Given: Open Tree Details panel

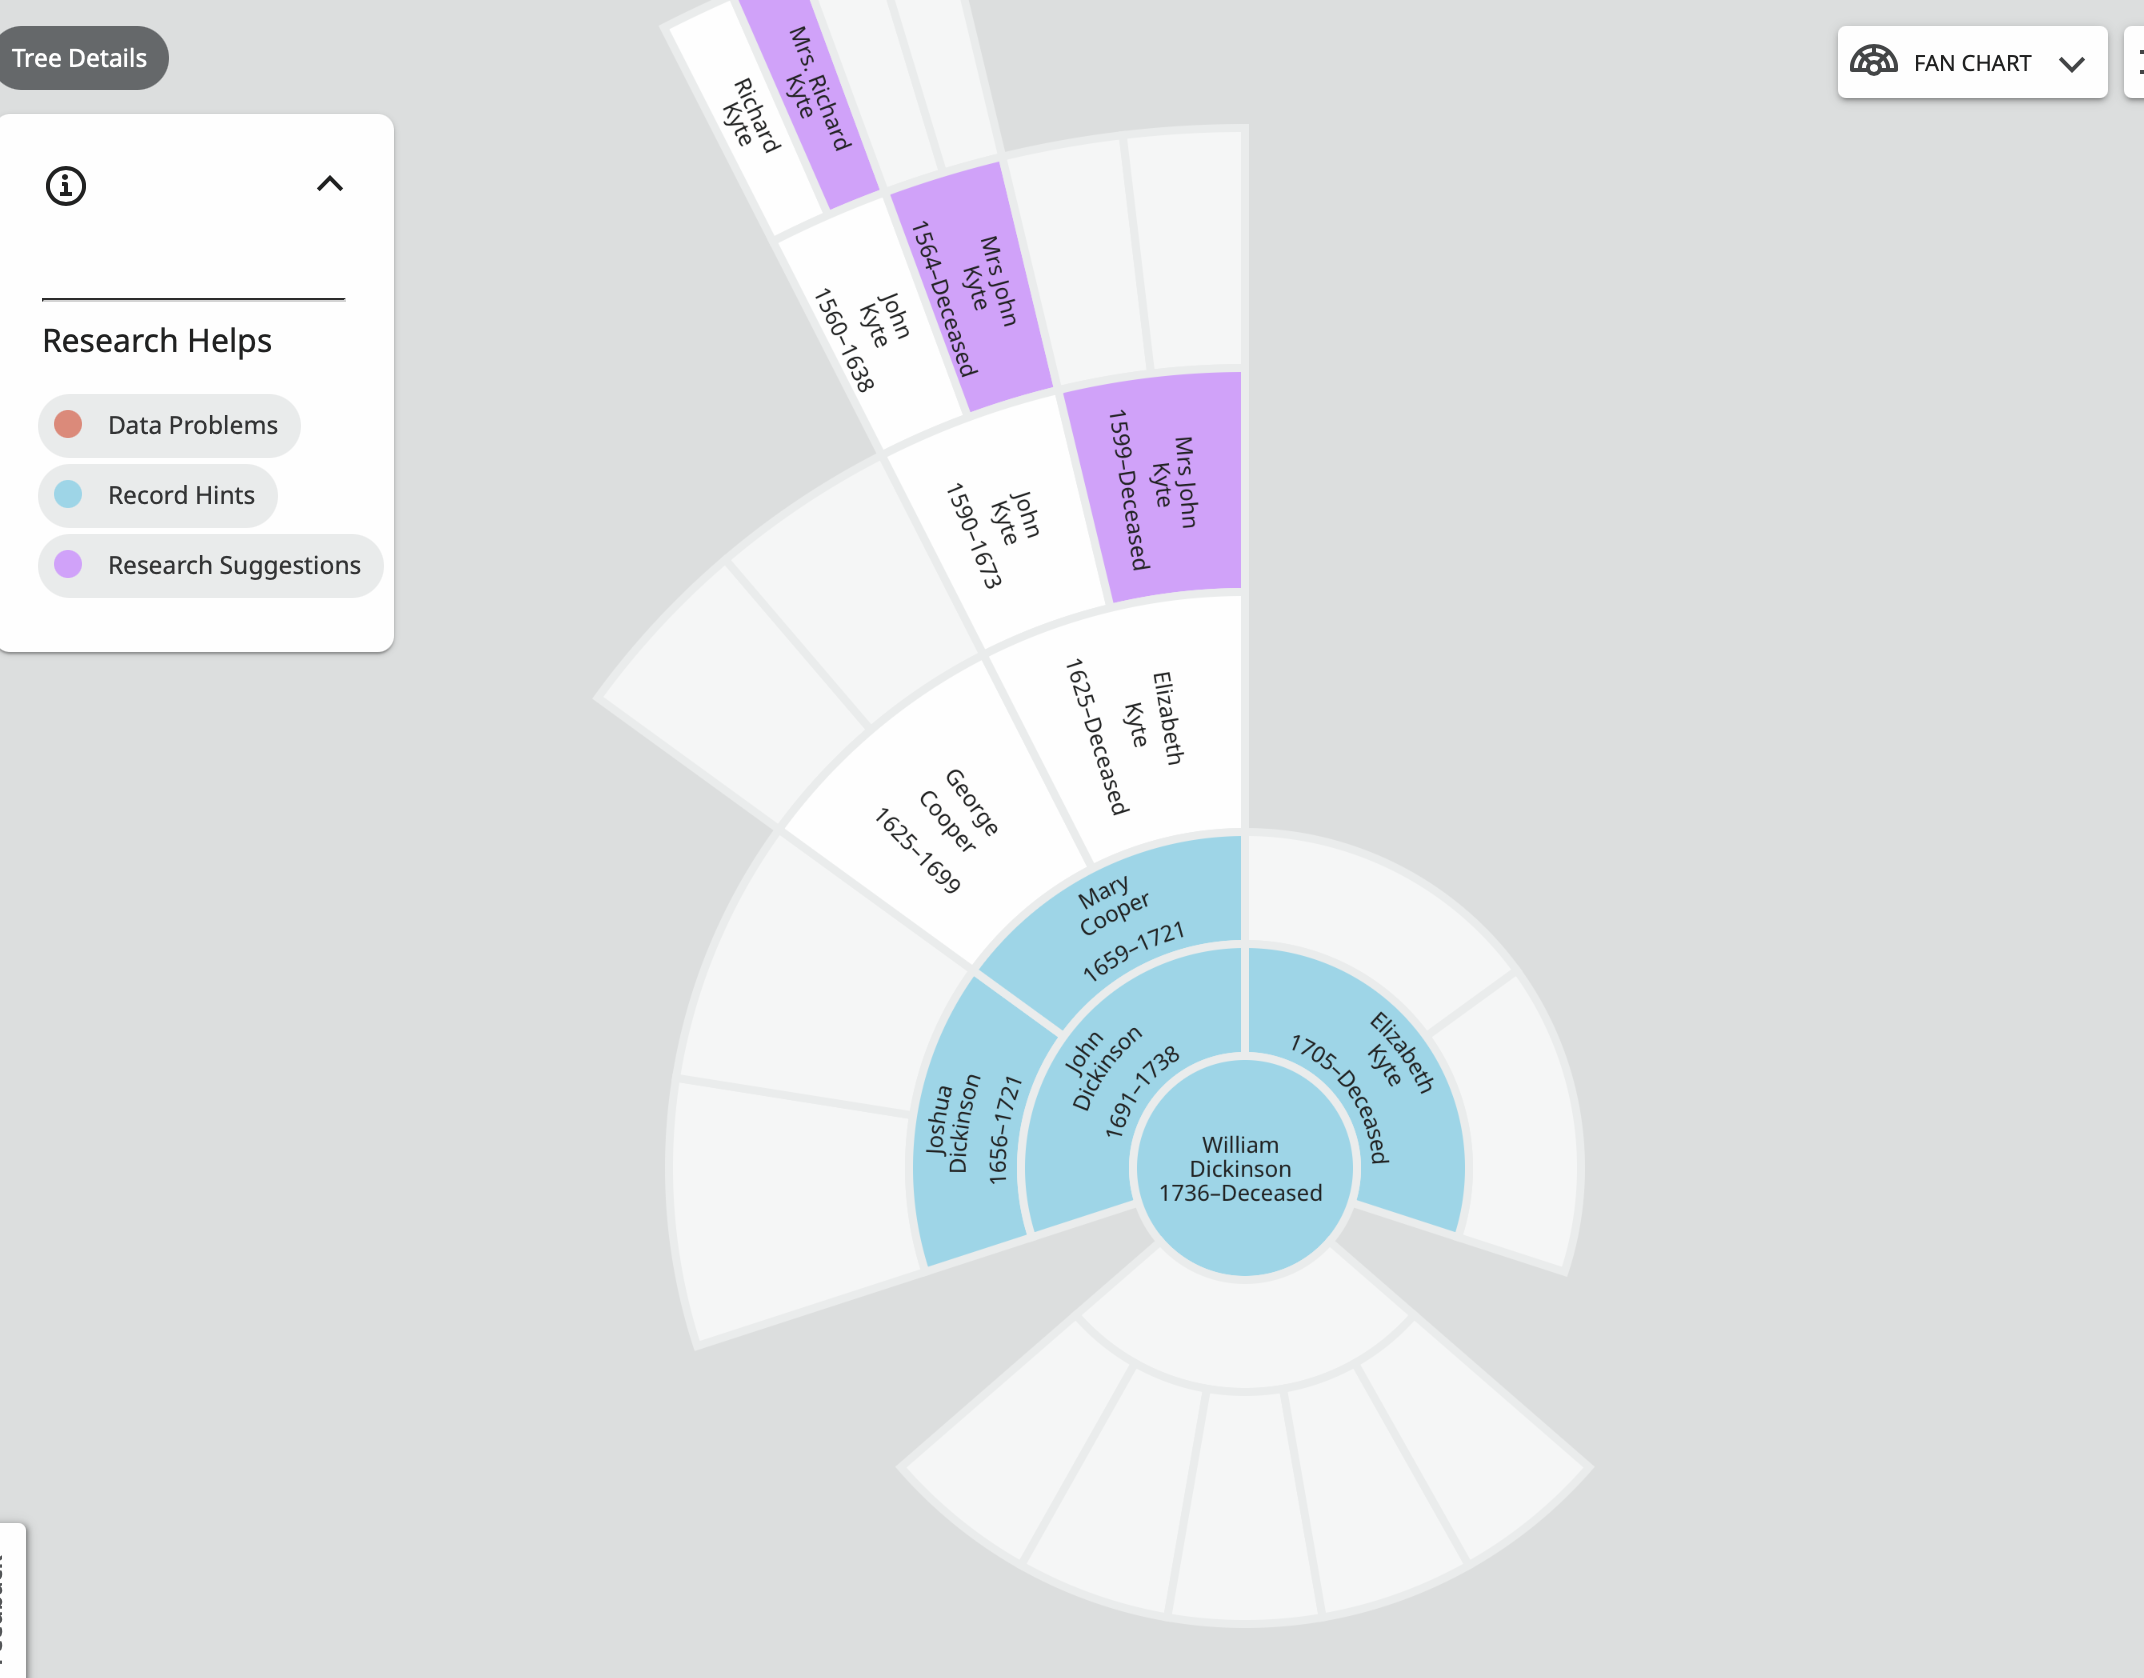Looking at the screenshot, I should pyautogui.click(x=80, y=58).
